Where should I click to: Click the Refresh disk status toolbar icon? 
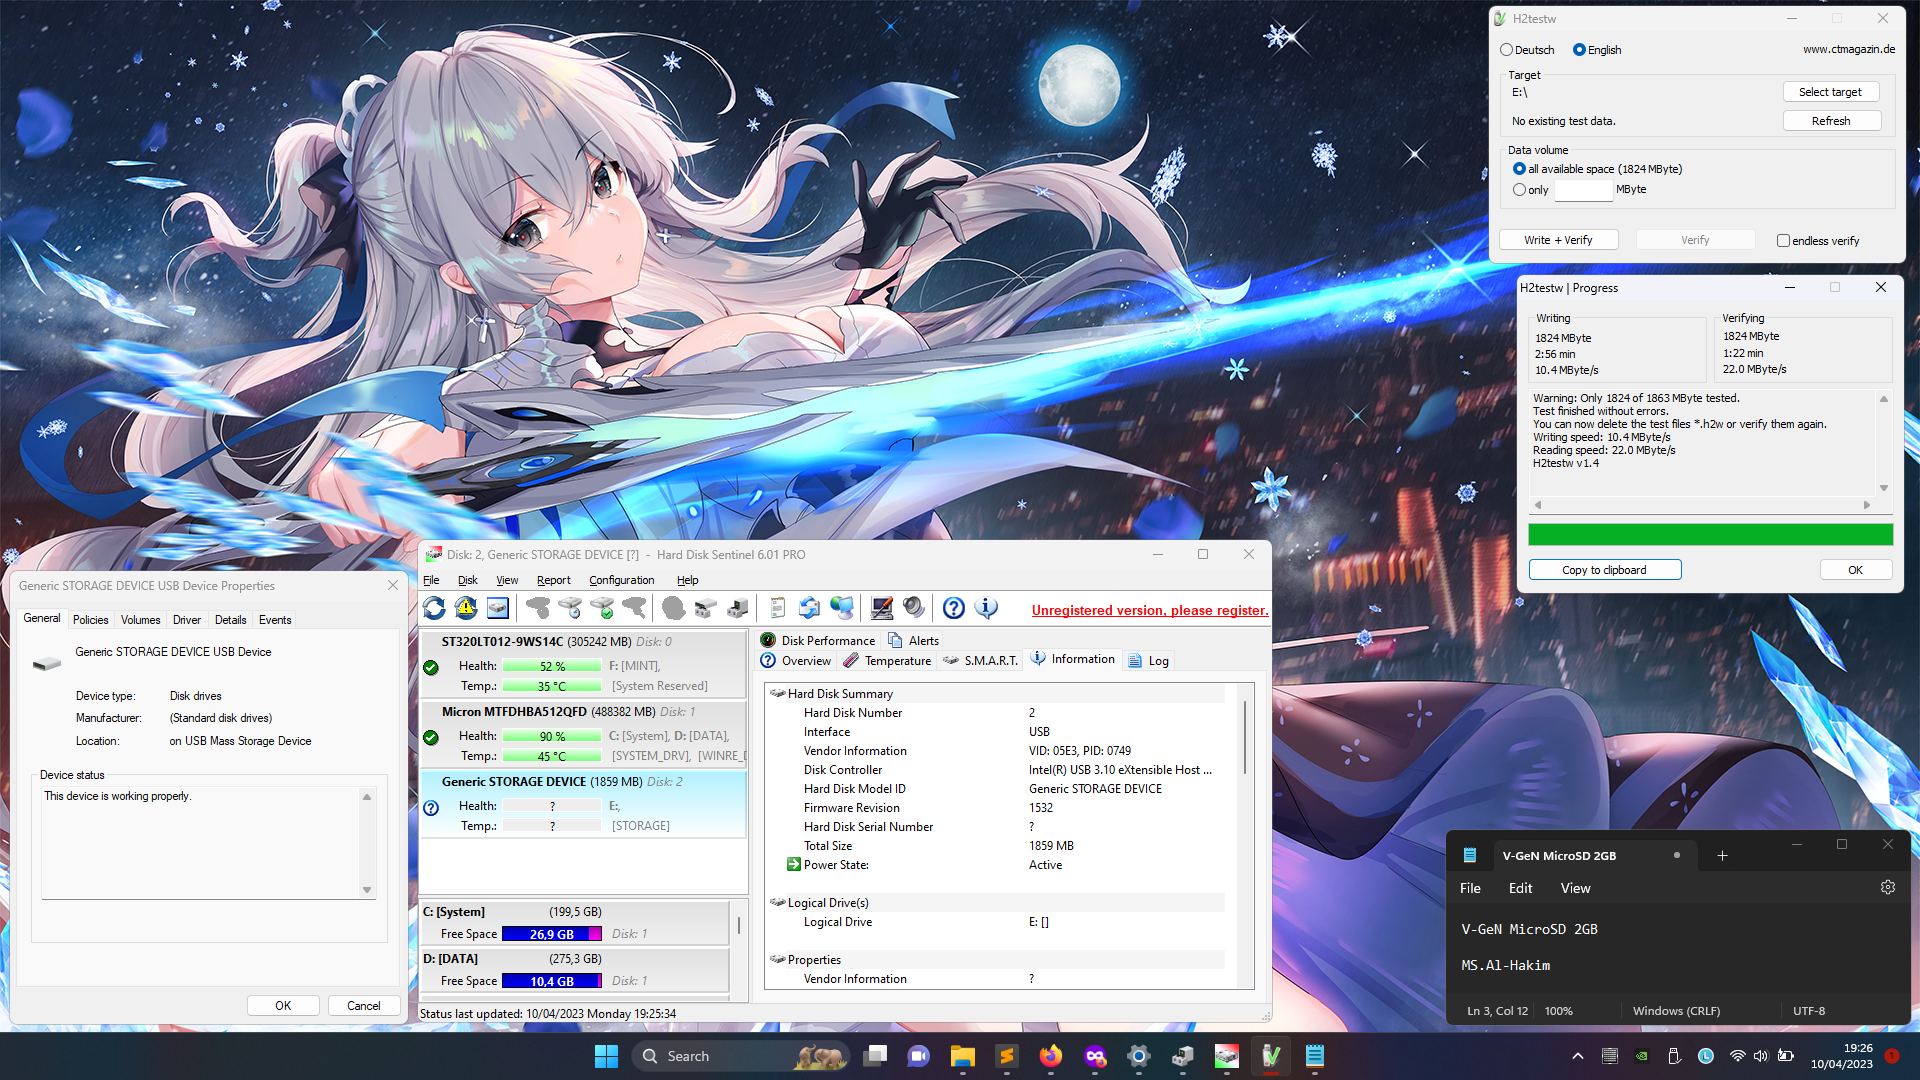point(434,608)
